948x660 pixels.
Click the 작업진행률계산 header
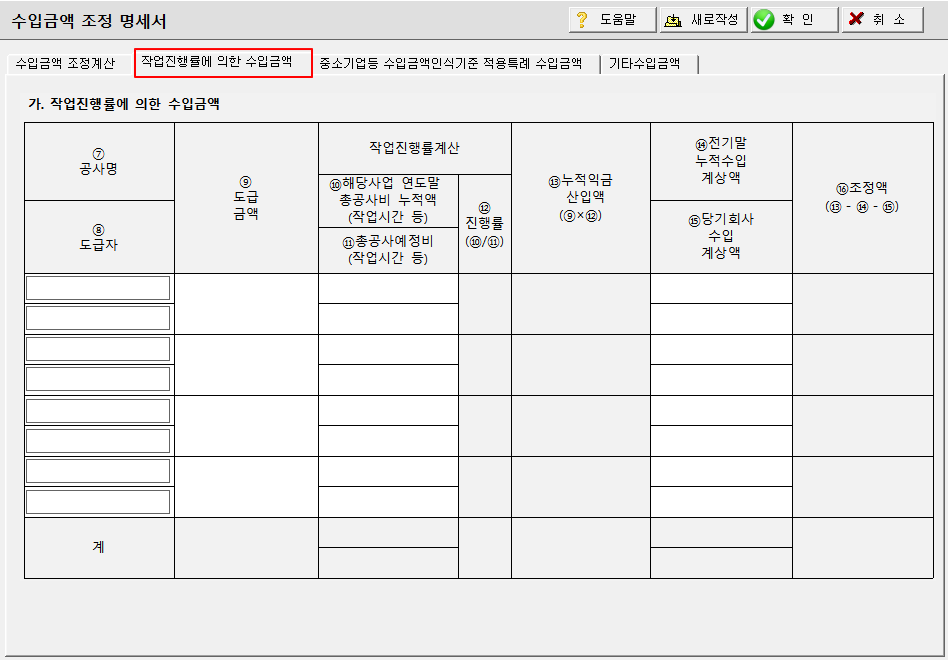click(415, 149)
